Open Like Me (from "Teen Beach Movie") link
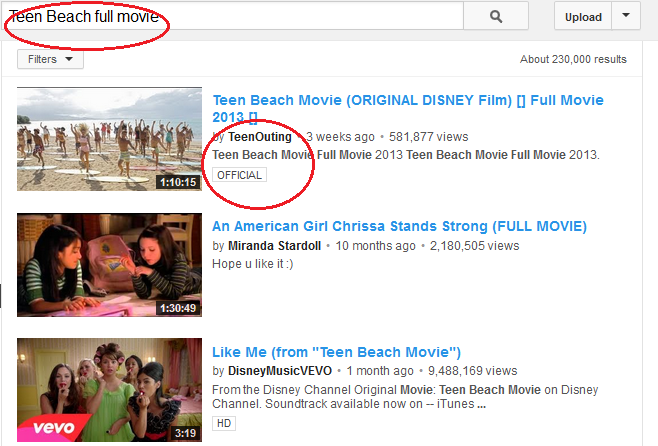 336,352
